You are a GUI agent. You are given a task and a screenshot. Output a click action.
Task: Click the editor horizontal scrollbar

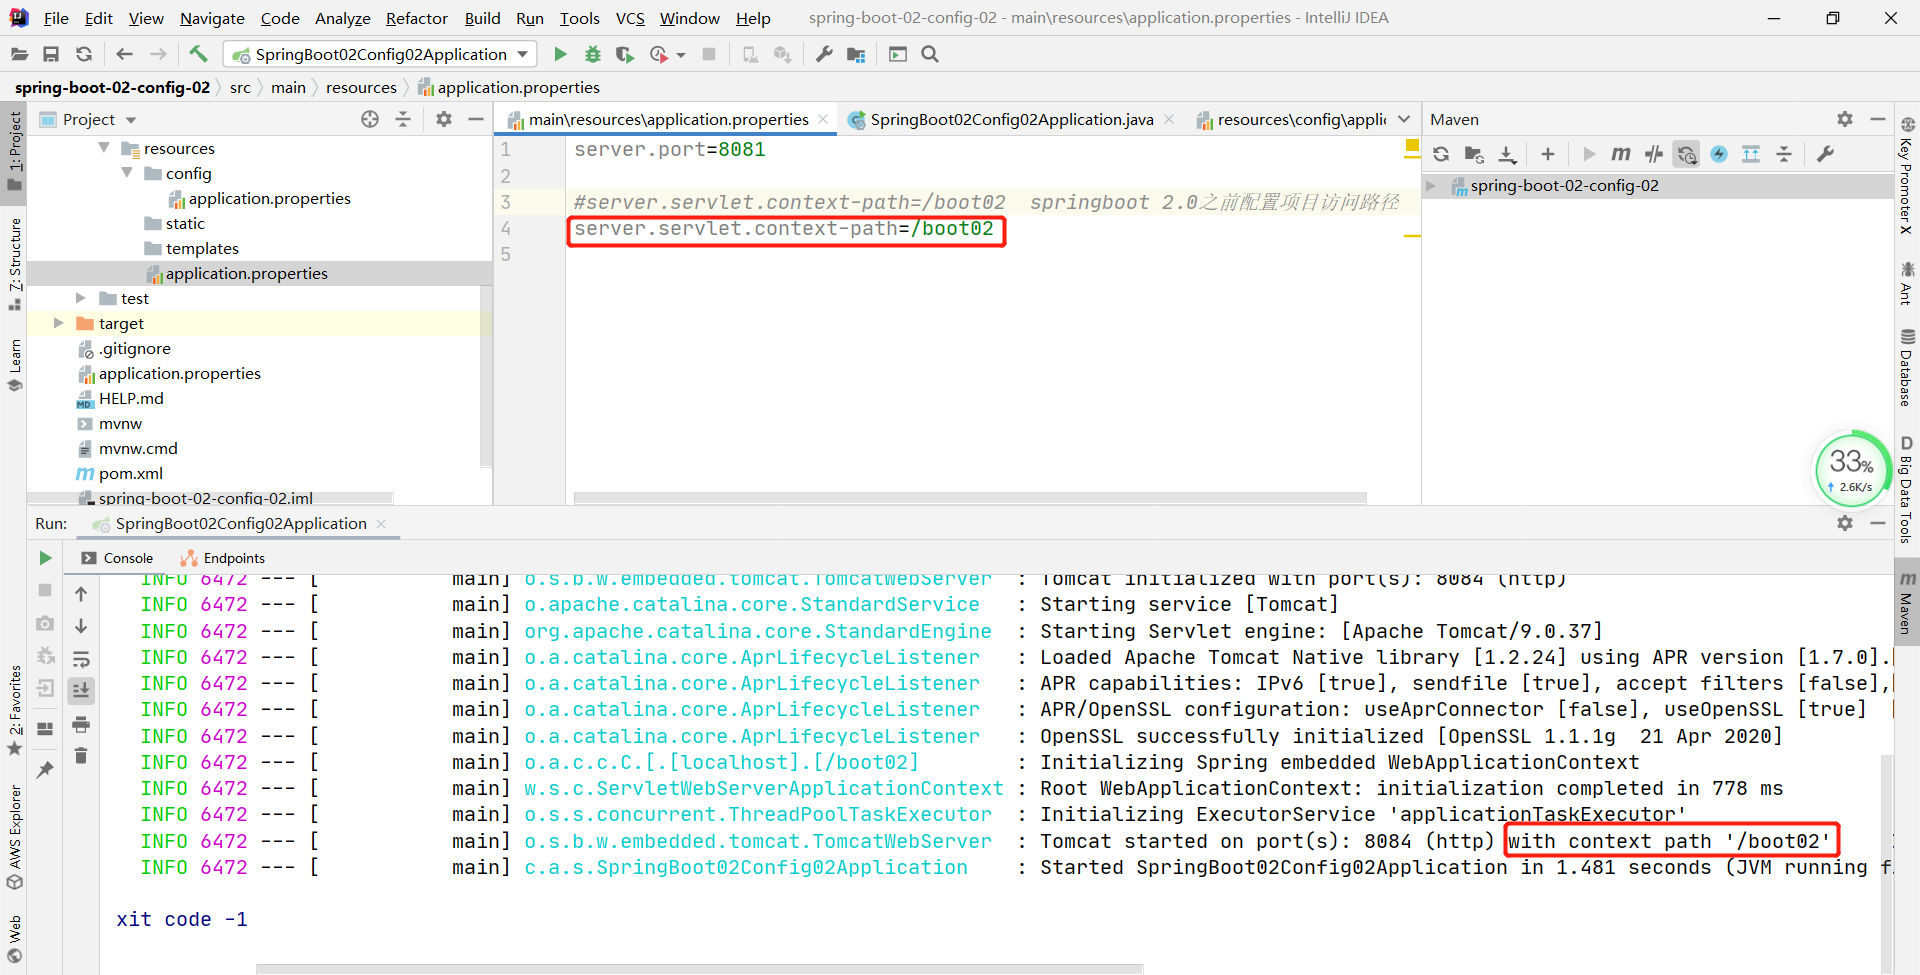970,497
